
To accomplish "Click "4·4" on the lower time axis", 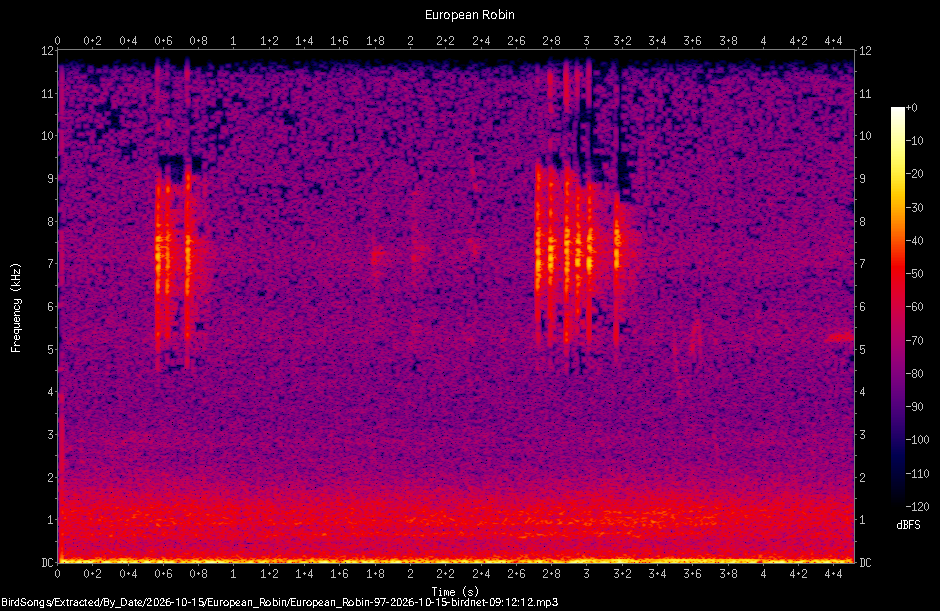I will point(833,574).
